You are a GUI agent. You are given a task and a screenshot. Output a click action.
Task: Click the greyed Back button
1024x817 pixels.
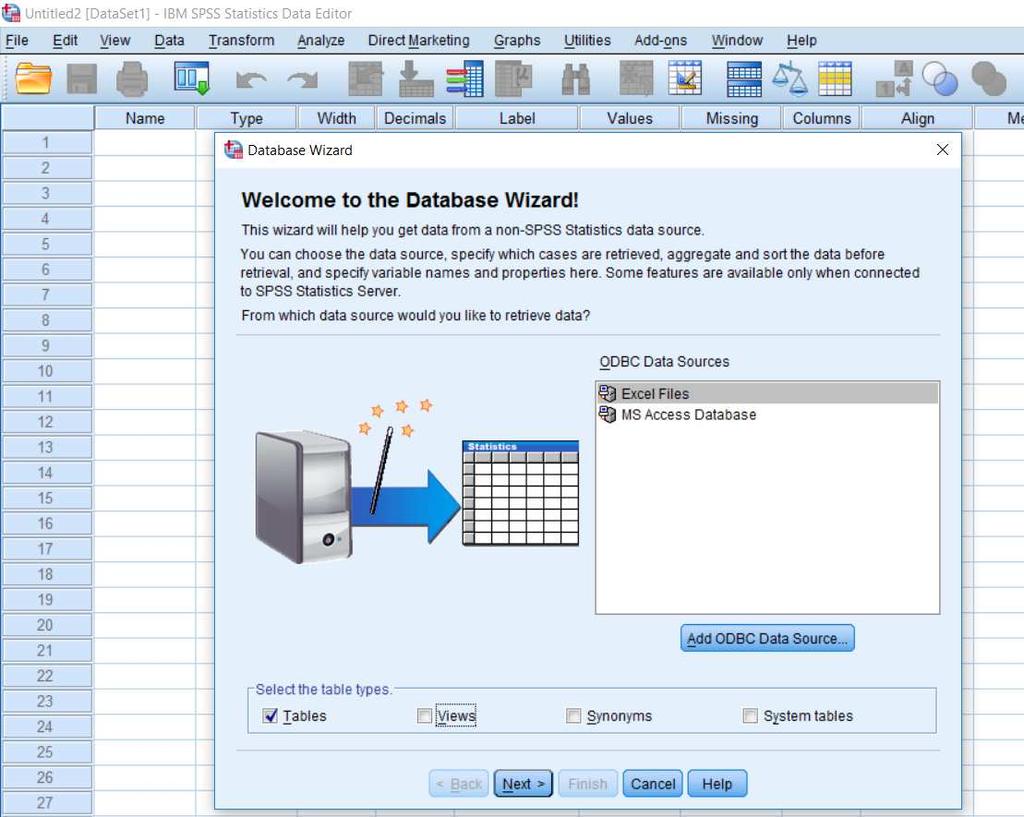458,784
